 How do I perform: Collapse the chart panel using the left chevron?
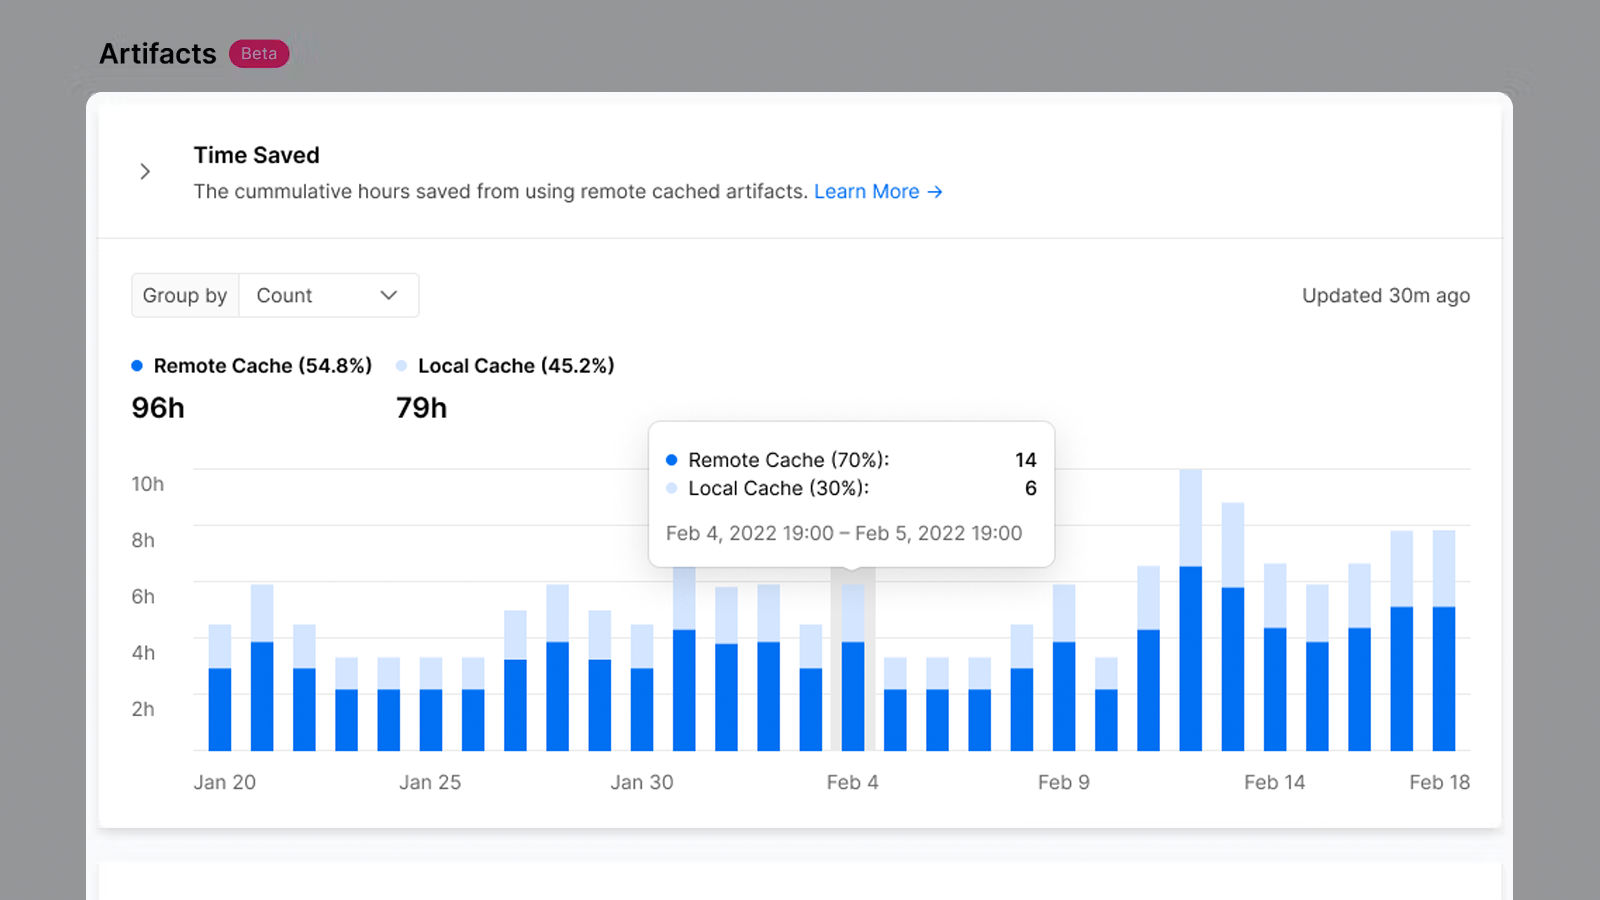(145, 171)
